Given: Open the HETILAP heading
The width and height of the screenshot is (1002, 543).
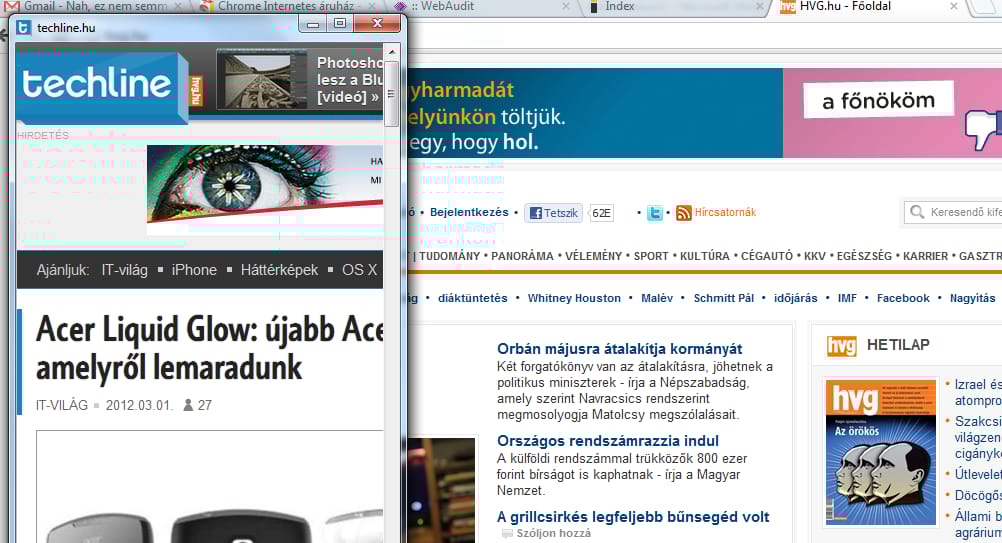Looking at the screenshot, I should 898,345.
